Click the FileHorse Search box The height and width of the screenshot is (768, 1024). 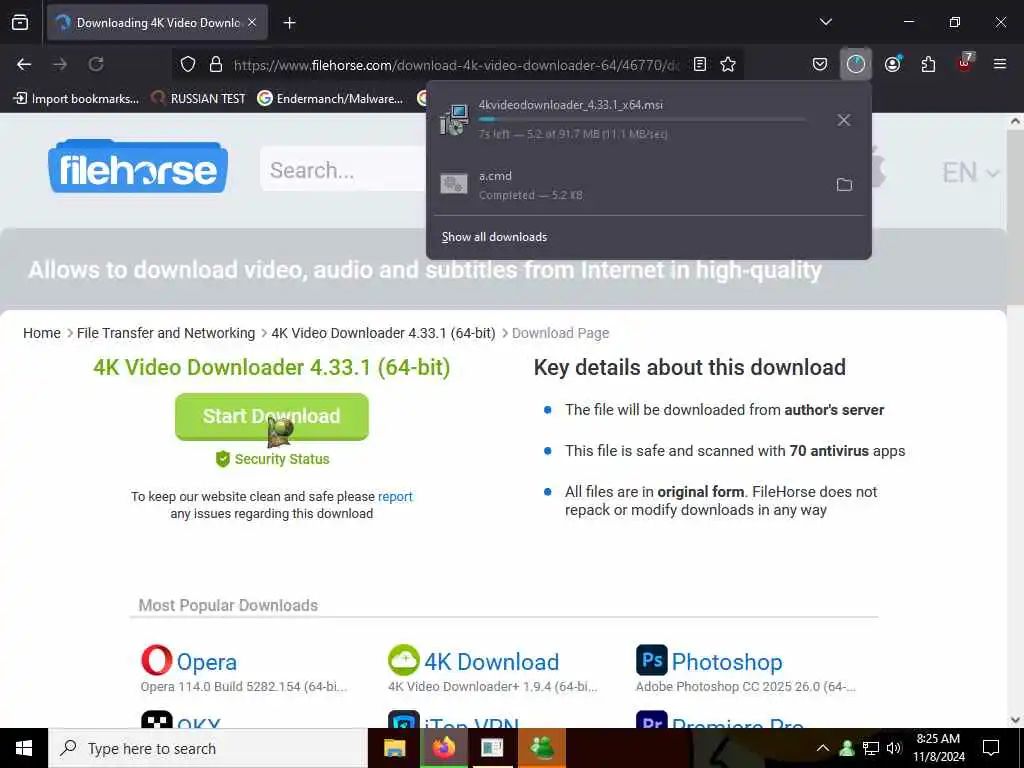tap(344, 170)
